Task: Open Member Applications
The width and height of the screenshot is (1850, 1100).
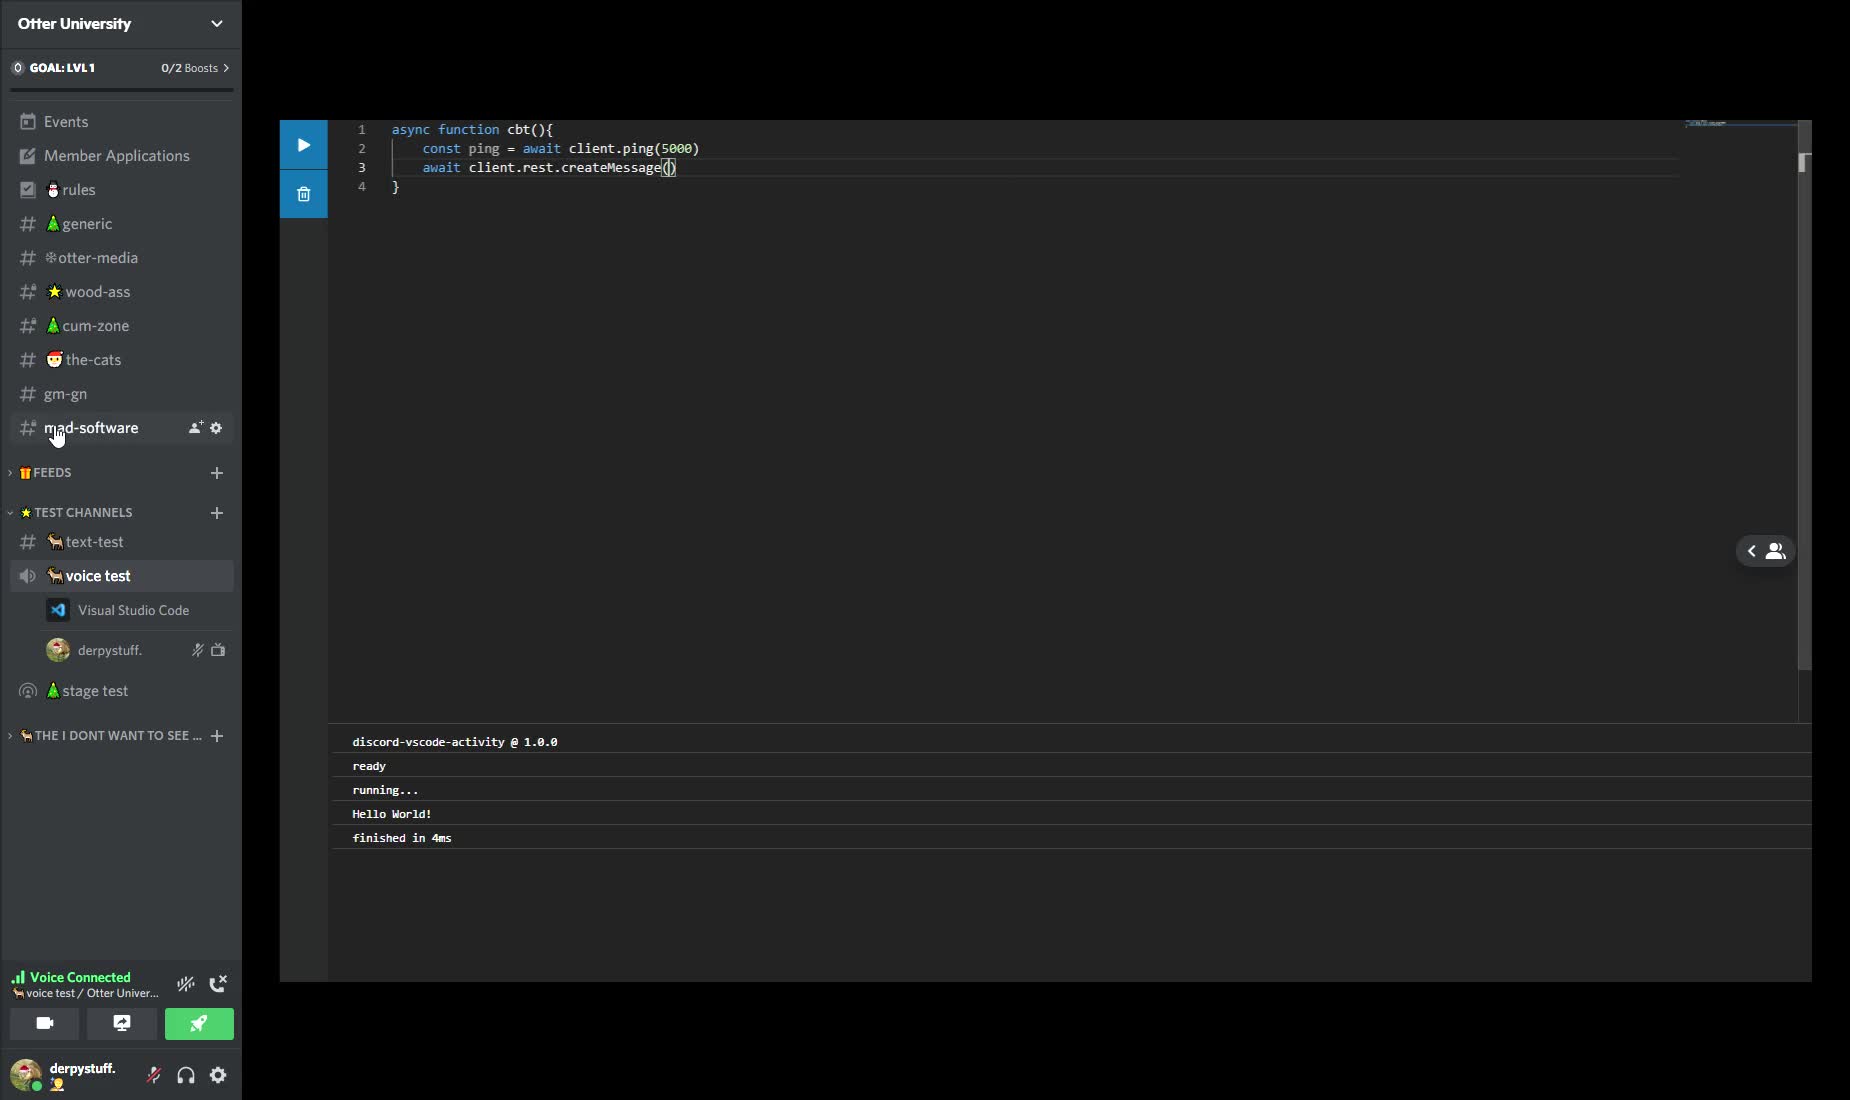Action: click(x=116, y=155)
